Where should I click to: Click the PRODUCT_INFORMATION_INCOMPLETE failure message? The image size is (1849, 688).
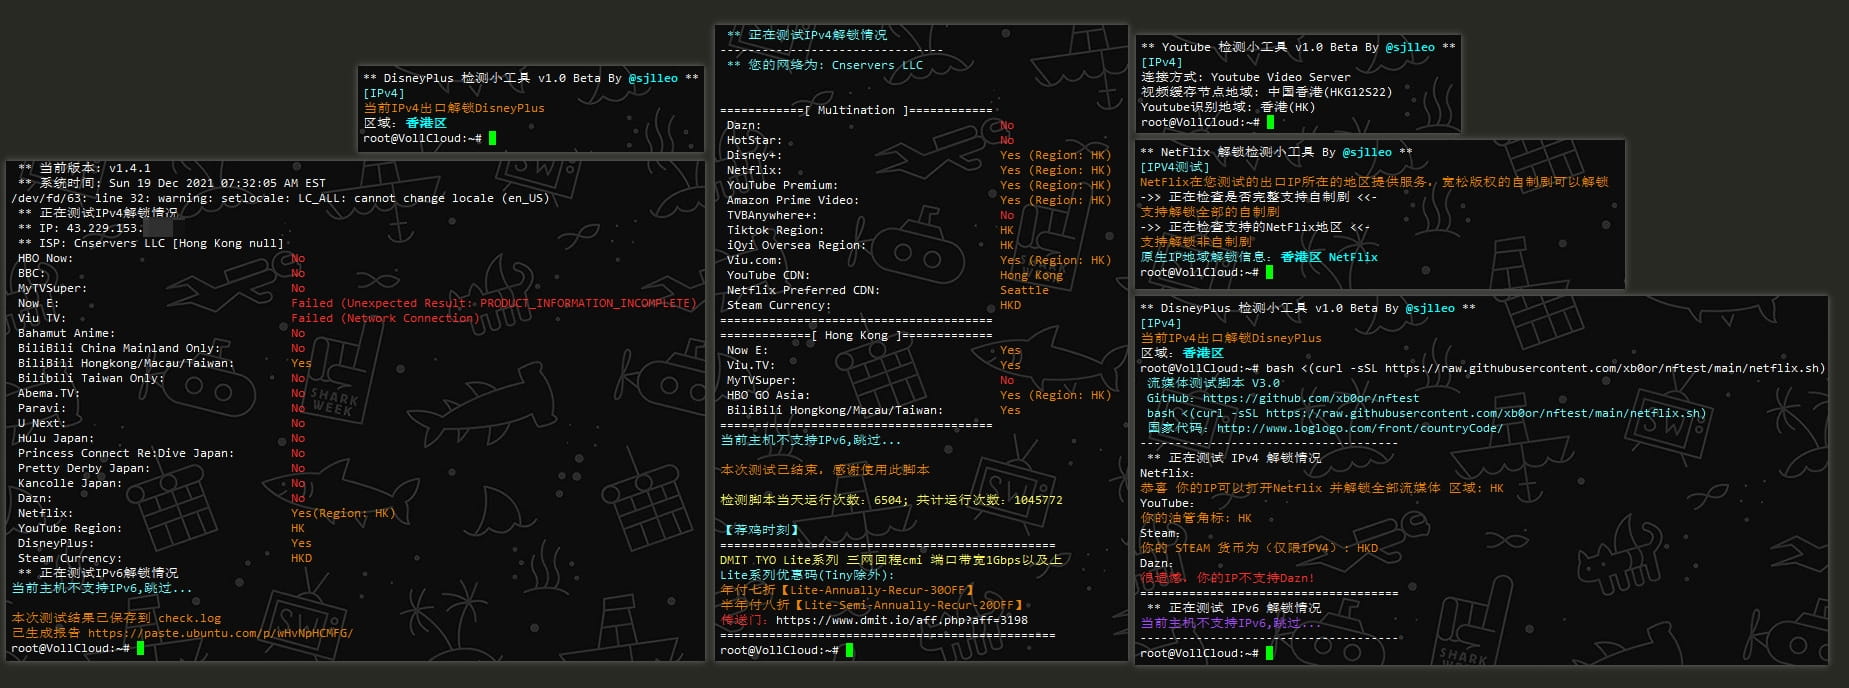(493, 303)
